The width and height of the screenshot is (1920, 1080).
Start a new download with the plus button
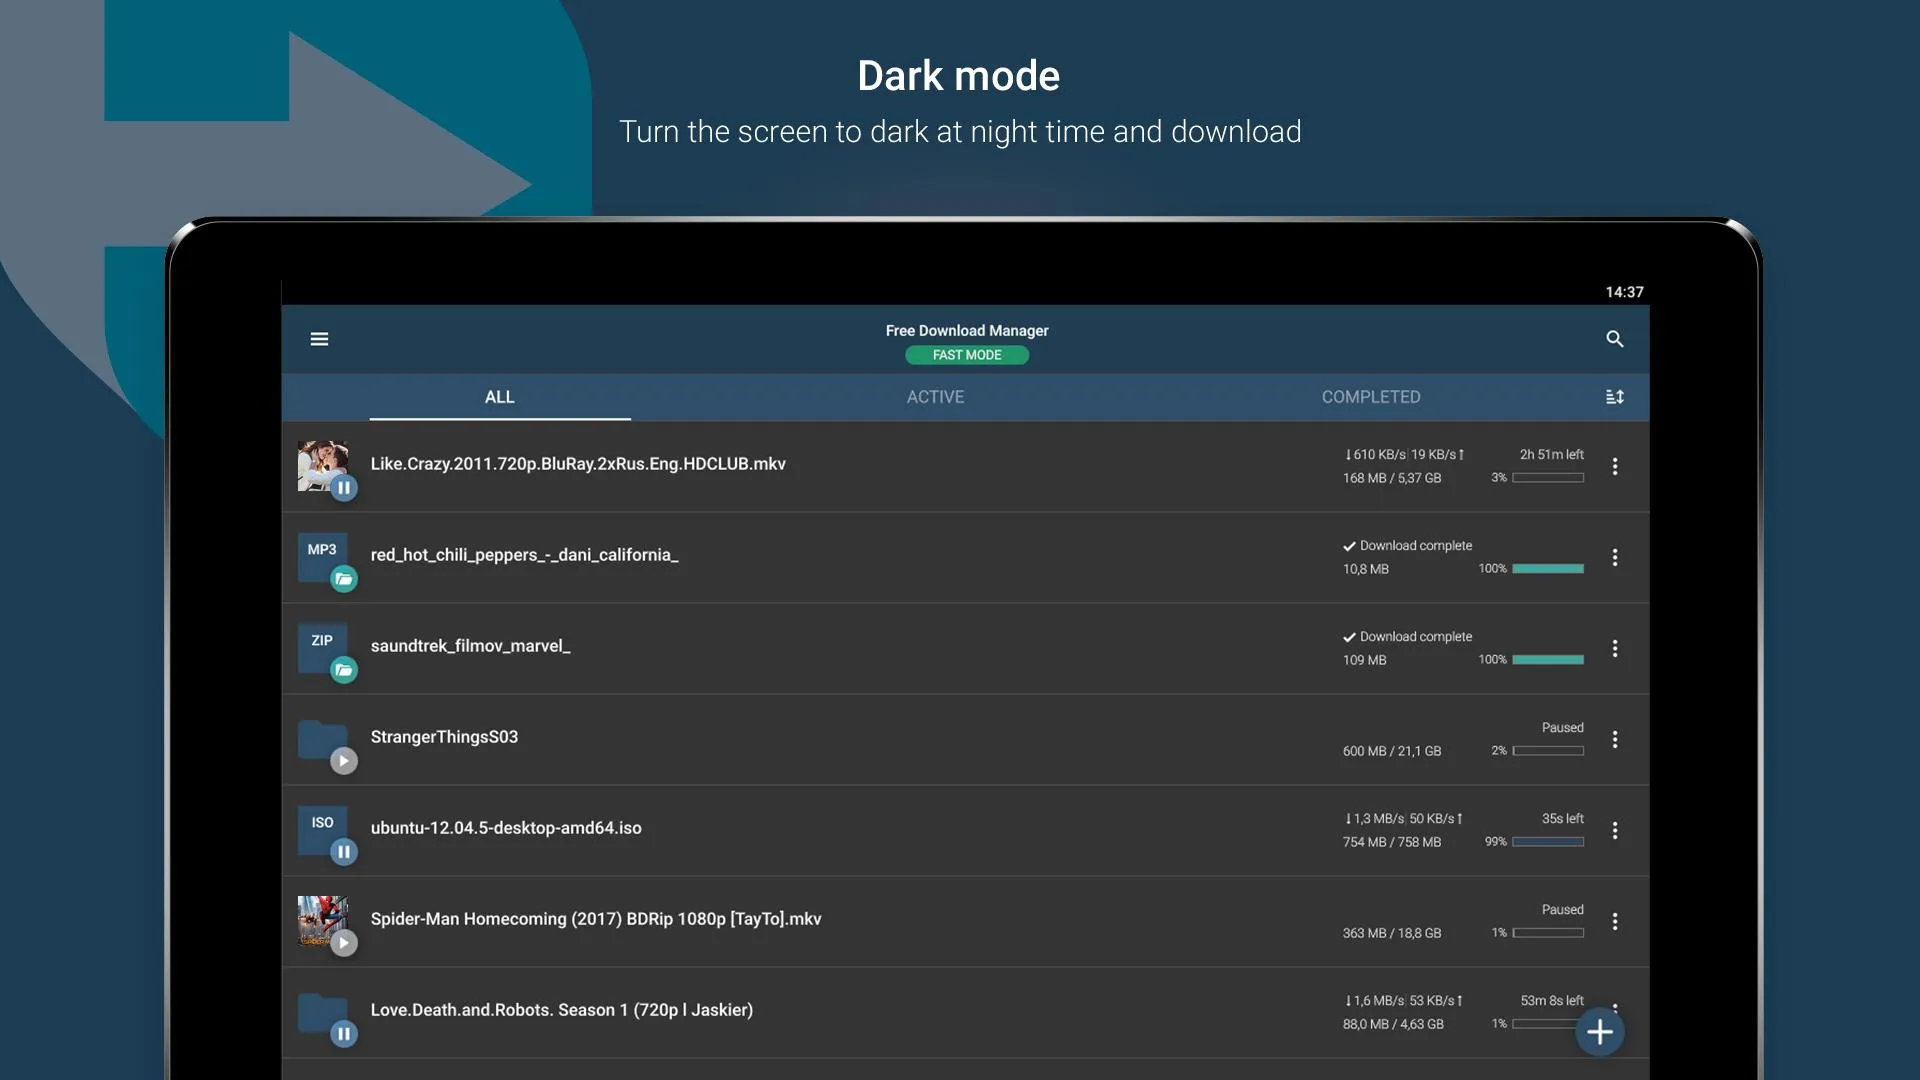point(1600,1032)
